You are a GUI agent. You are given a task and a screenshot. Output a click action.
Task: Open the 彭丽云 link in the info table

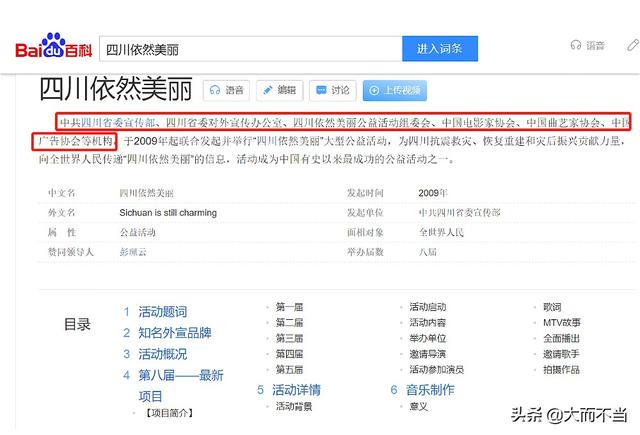pos(133,252)
